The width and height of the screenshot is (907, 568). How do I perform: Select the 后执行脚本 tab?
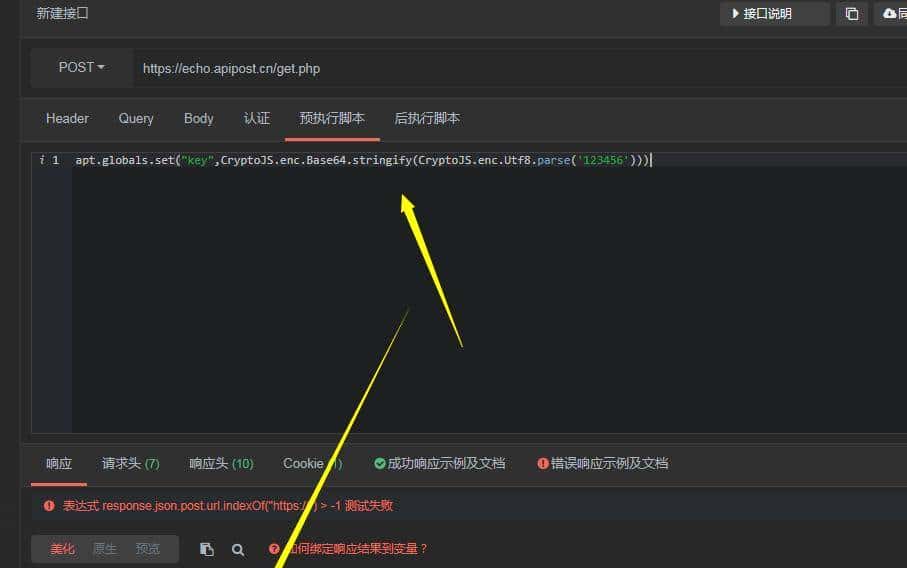pyautogui.click(x=427, y=119)
